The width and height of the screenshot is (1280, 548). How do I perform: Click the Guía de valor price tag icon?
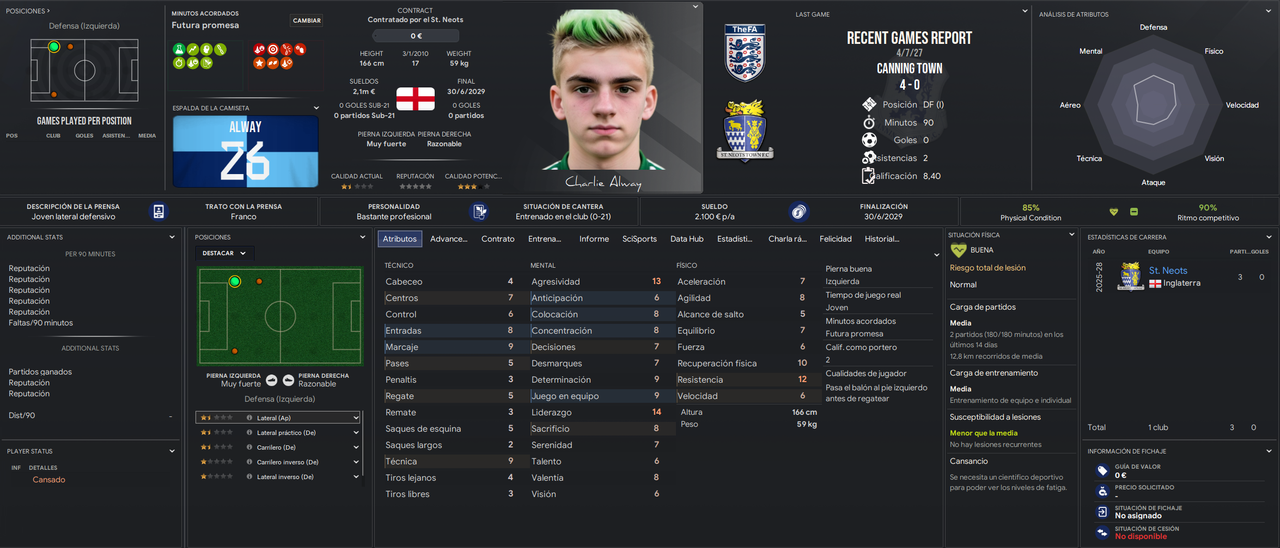pyautogui.click(x=1102, y=470)
